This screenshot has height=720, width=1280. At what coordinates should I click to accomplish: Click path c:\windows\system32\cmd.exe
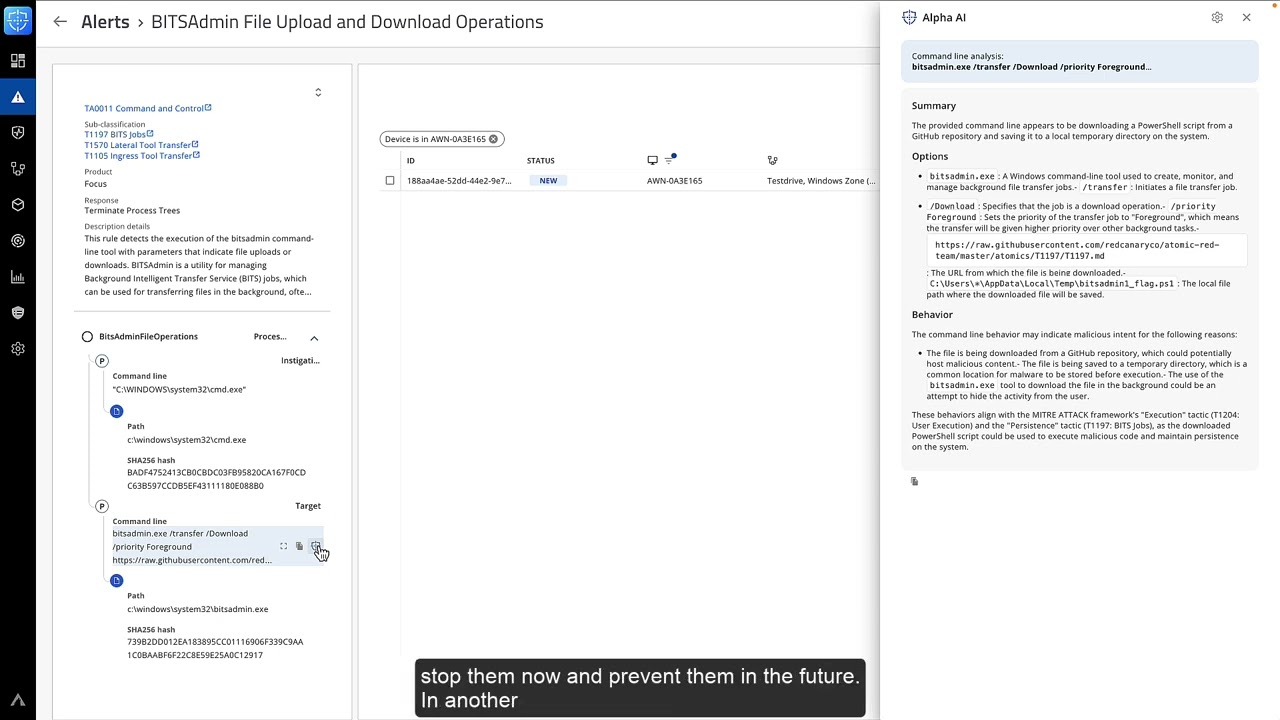pyautogui.click(x=186, y=440)
